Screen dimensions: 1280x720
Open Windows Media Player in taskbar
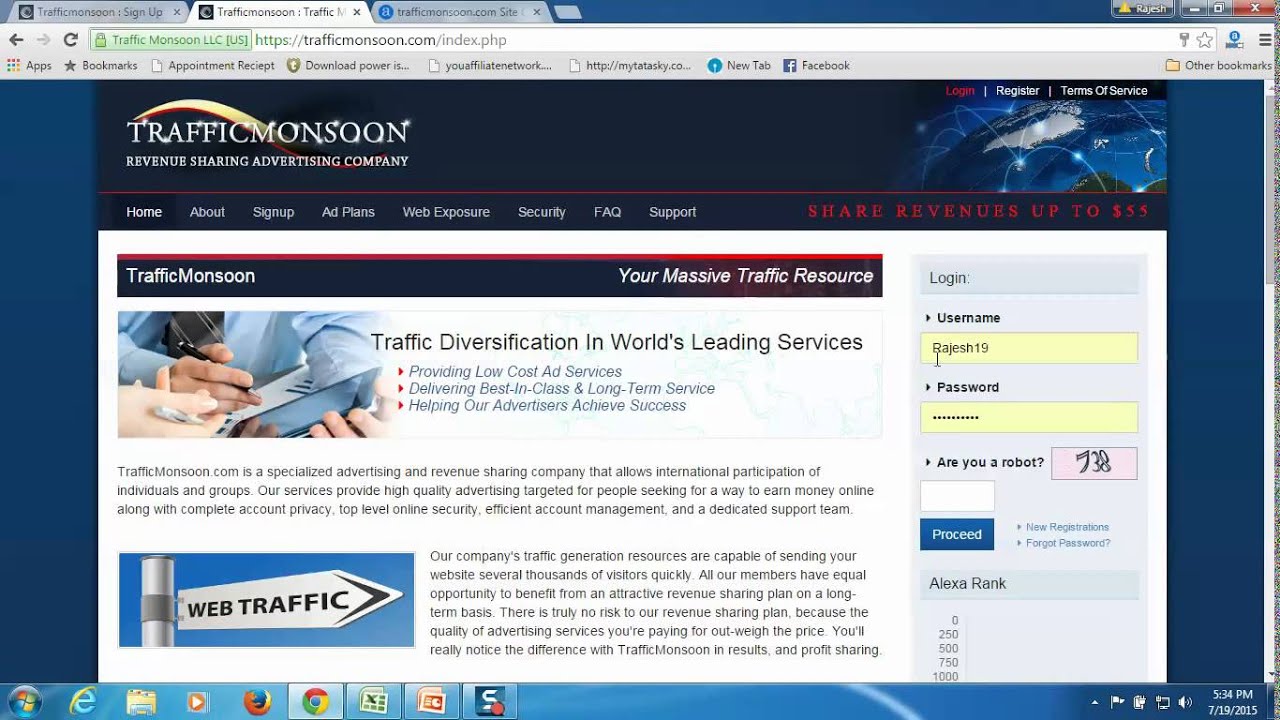pyautogui.click(x=197, y=702)
